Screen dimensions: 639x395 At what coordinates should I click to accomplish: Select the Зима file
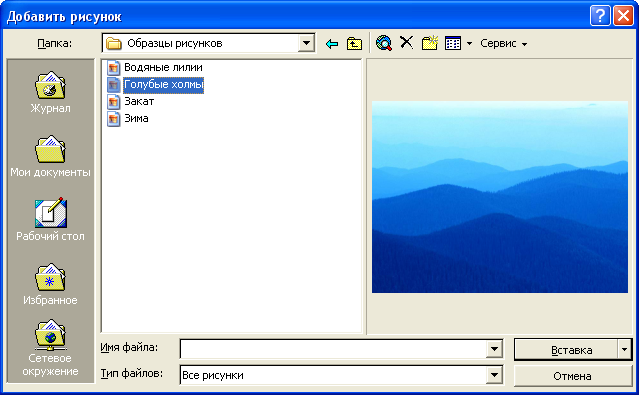[x=136, y=119]
